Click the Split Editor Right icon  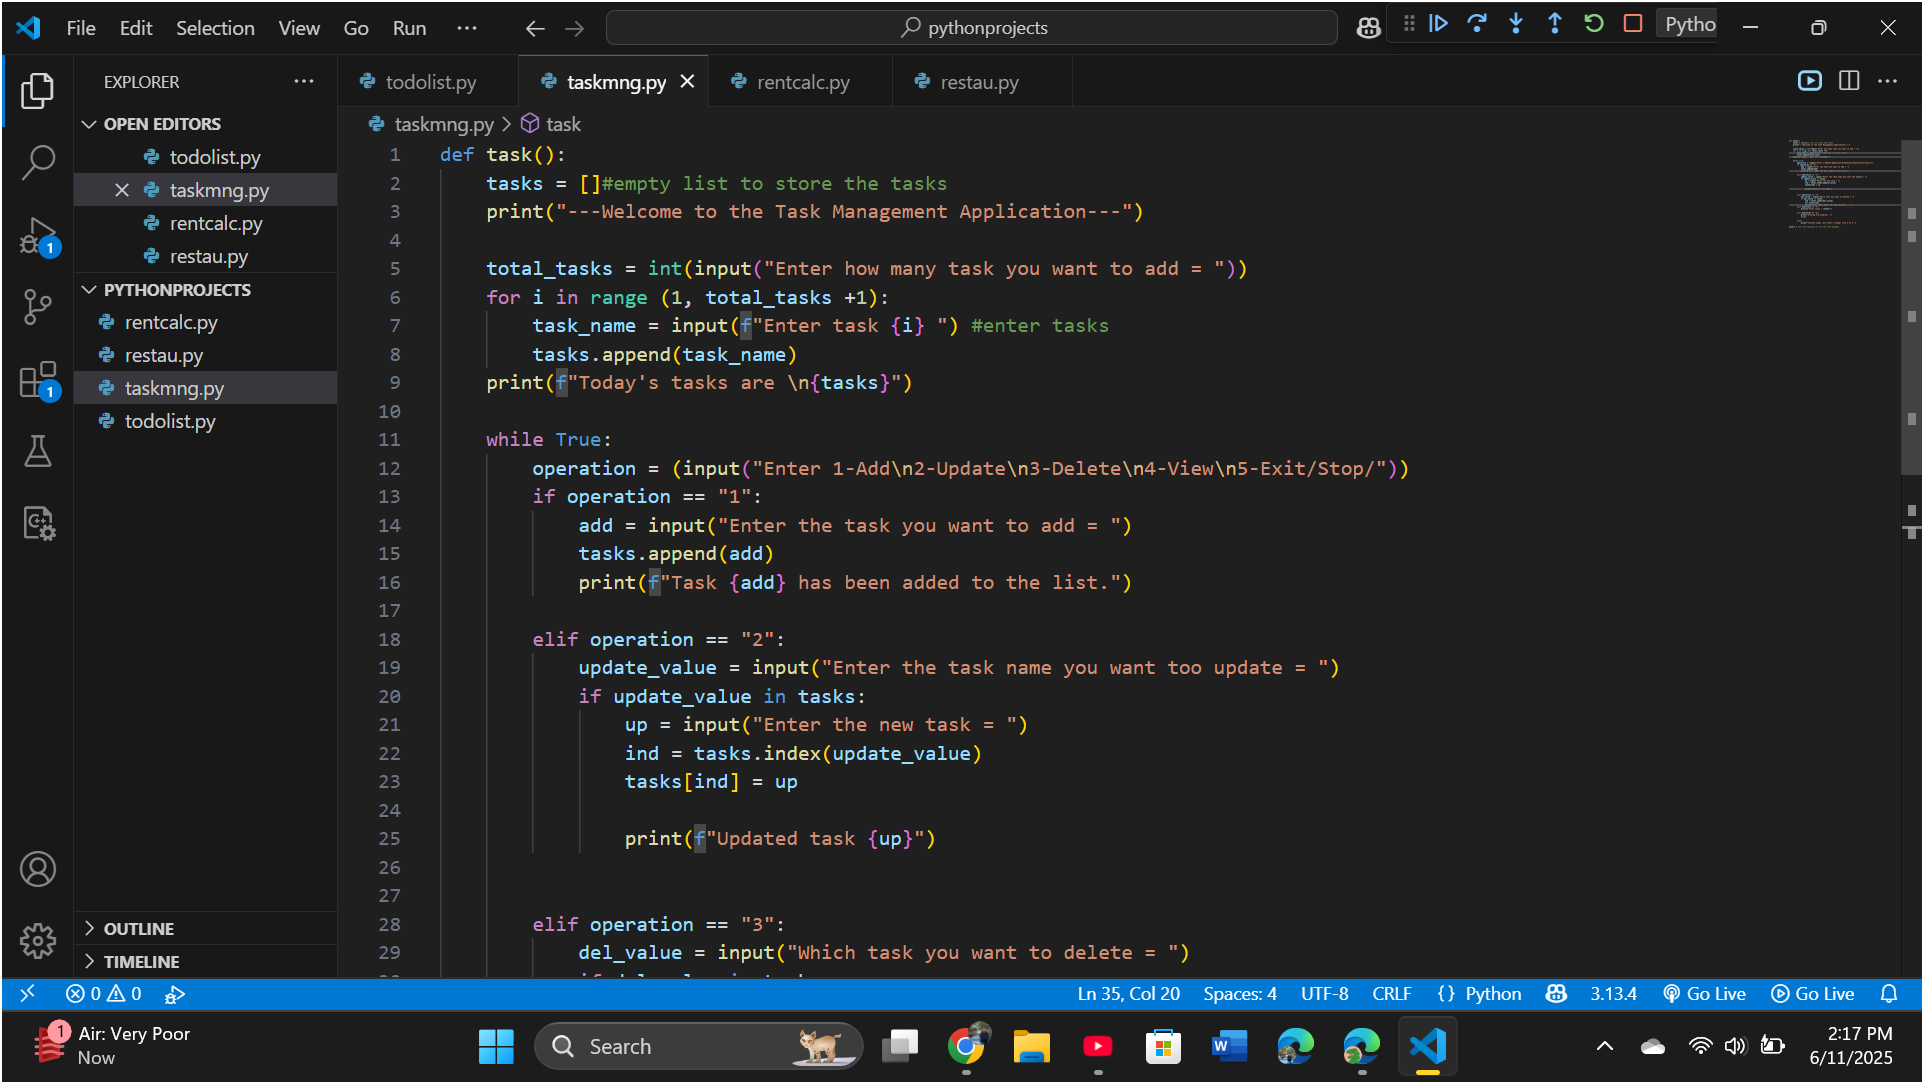pos(1849,81)
